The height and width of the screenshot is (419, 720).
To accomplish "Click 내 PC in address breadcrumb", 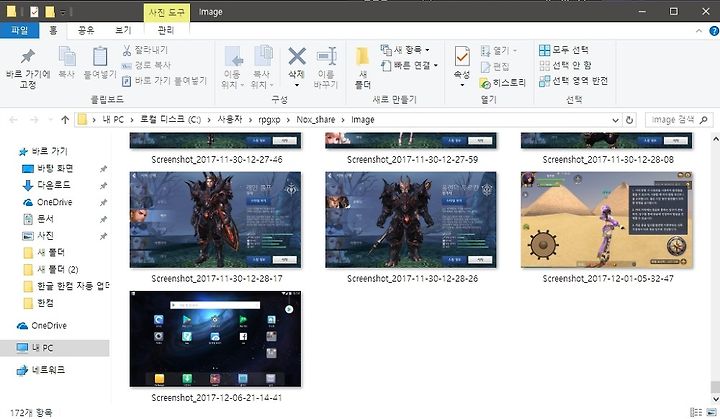I will (113, 120).
